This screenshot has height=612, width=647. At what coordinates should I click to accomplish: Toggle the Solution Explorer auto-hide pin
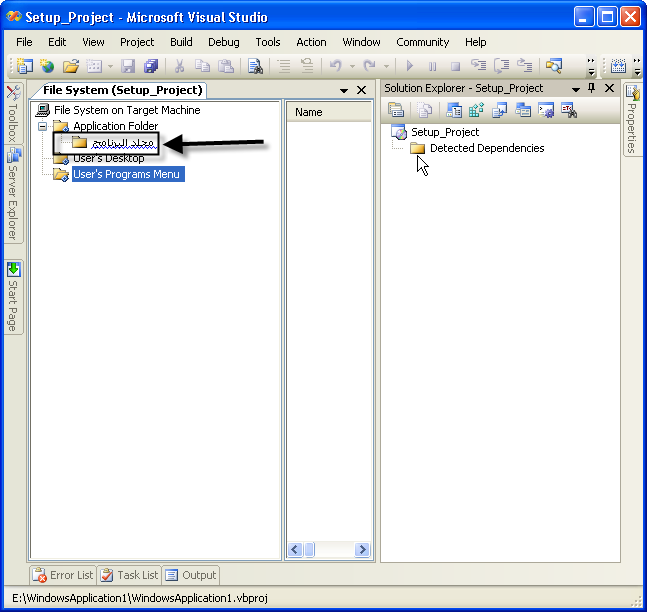tap(591, 88)
